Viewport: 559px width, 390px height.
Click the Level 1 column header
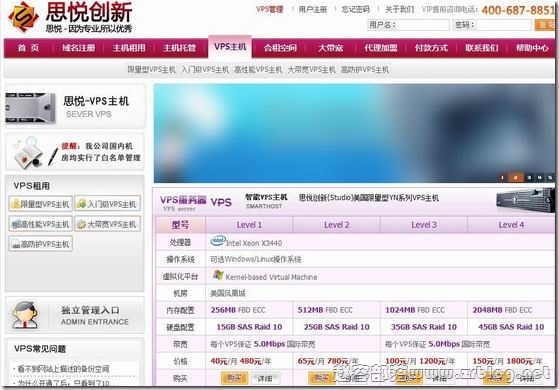coord(249,225)
